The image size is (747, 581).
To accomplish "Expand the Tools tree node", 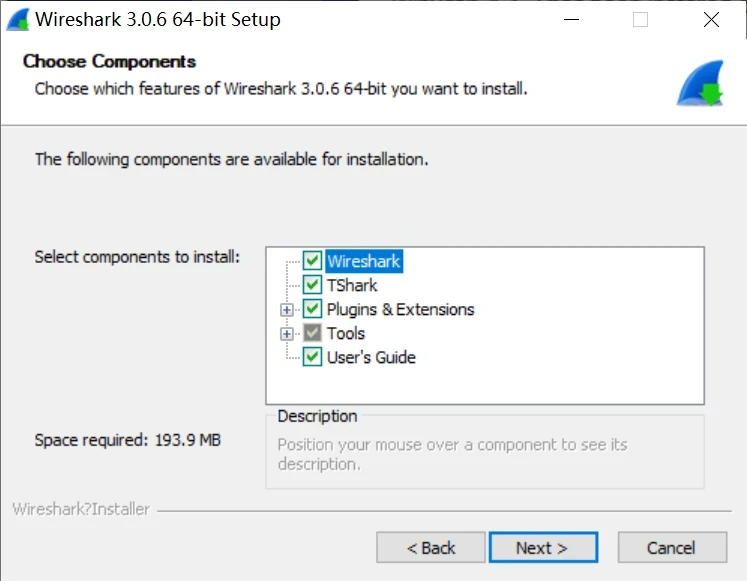I will click(287, 333).
